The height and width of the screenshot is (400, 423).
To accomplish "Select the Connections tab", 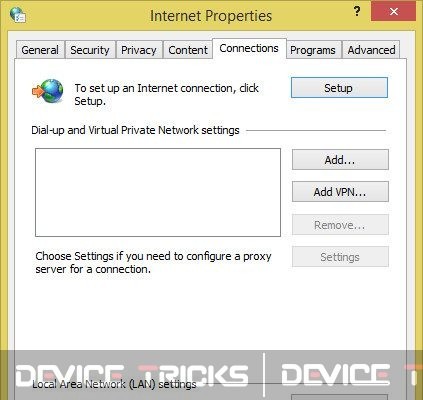I will click(x=249, y=49).
